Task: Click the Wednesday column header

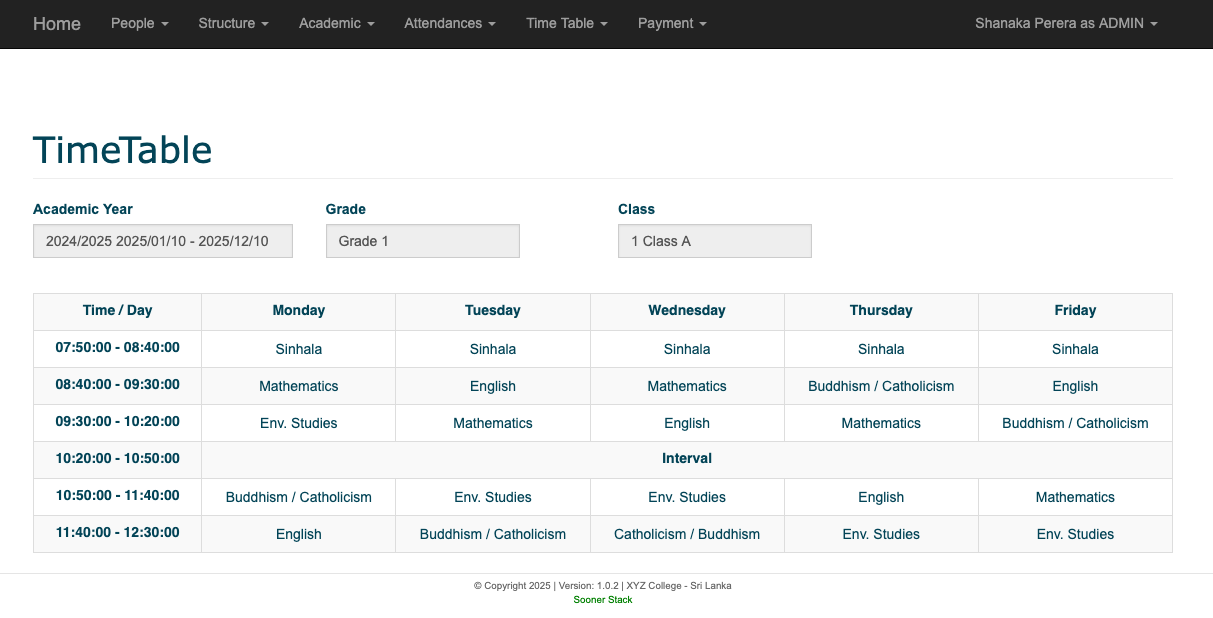Action: 686,311
